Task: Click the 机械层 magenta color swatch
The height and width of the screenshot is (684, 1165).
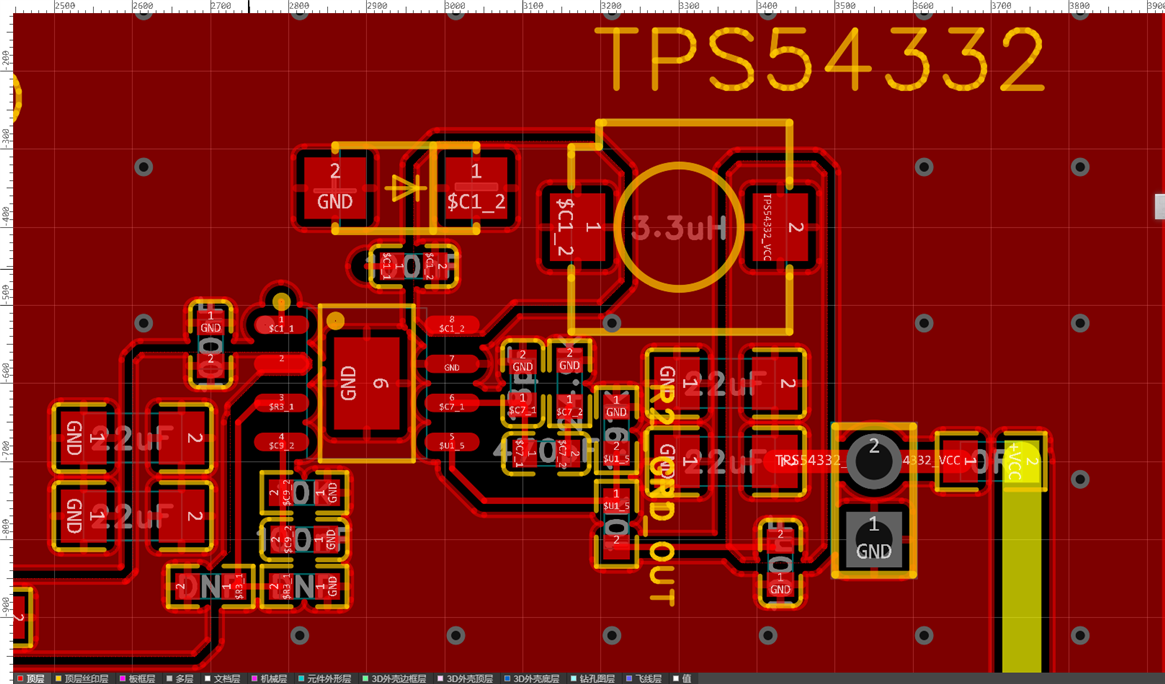Action: [254, 679]
